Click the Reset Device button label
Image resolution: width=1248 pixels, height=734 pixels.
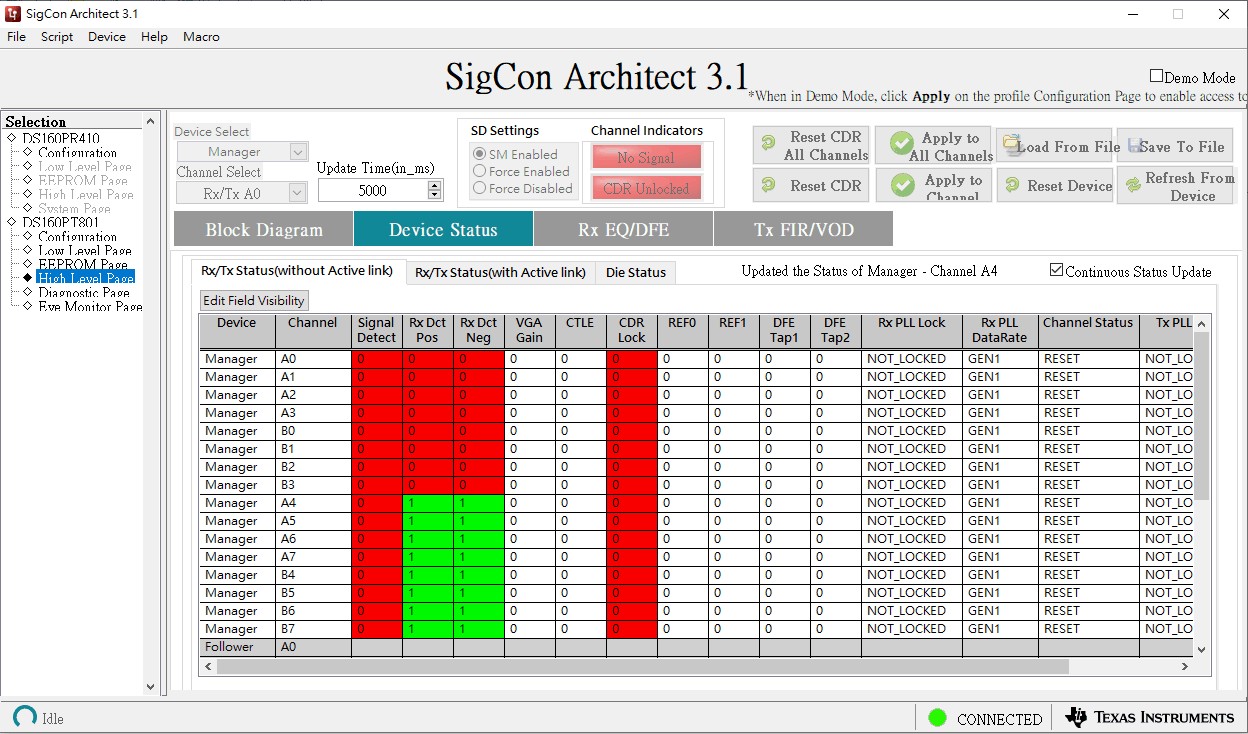point(1070,185)
